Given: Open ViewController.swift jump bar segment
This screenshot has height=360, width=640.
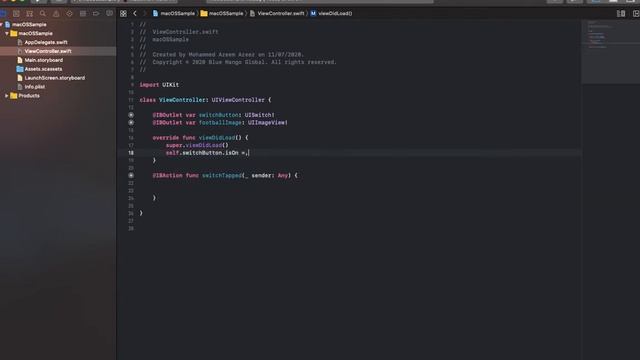Looking at the screenshot, I should 277,13.
